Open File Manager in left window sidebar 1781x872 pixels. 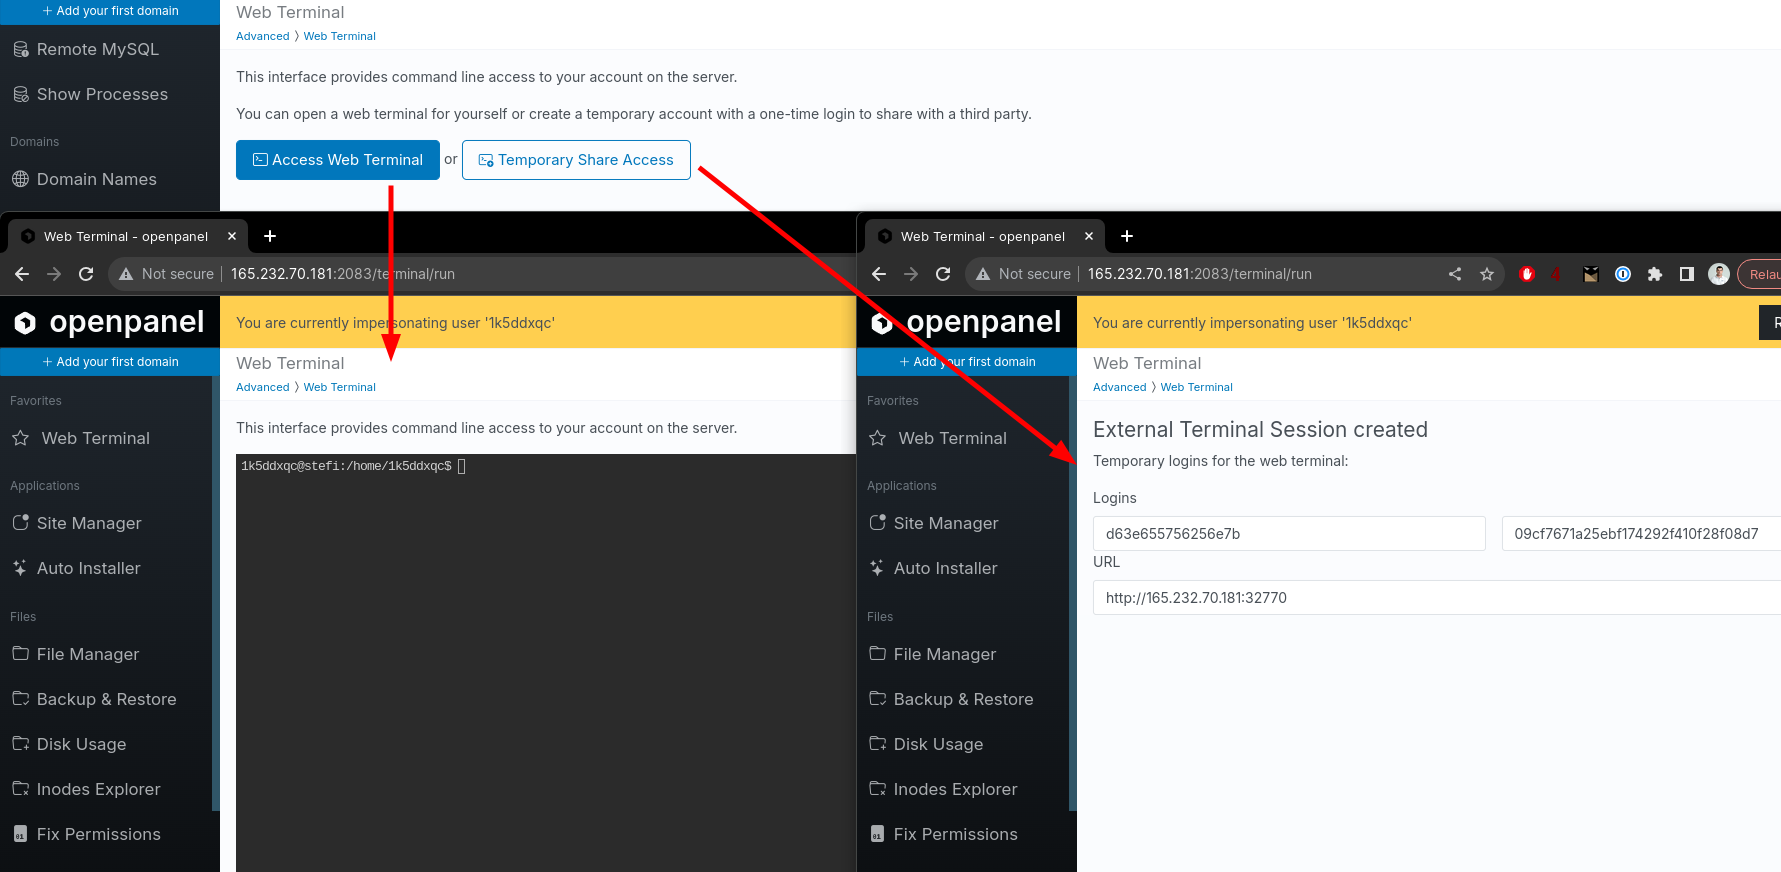(x=76, y=654)
